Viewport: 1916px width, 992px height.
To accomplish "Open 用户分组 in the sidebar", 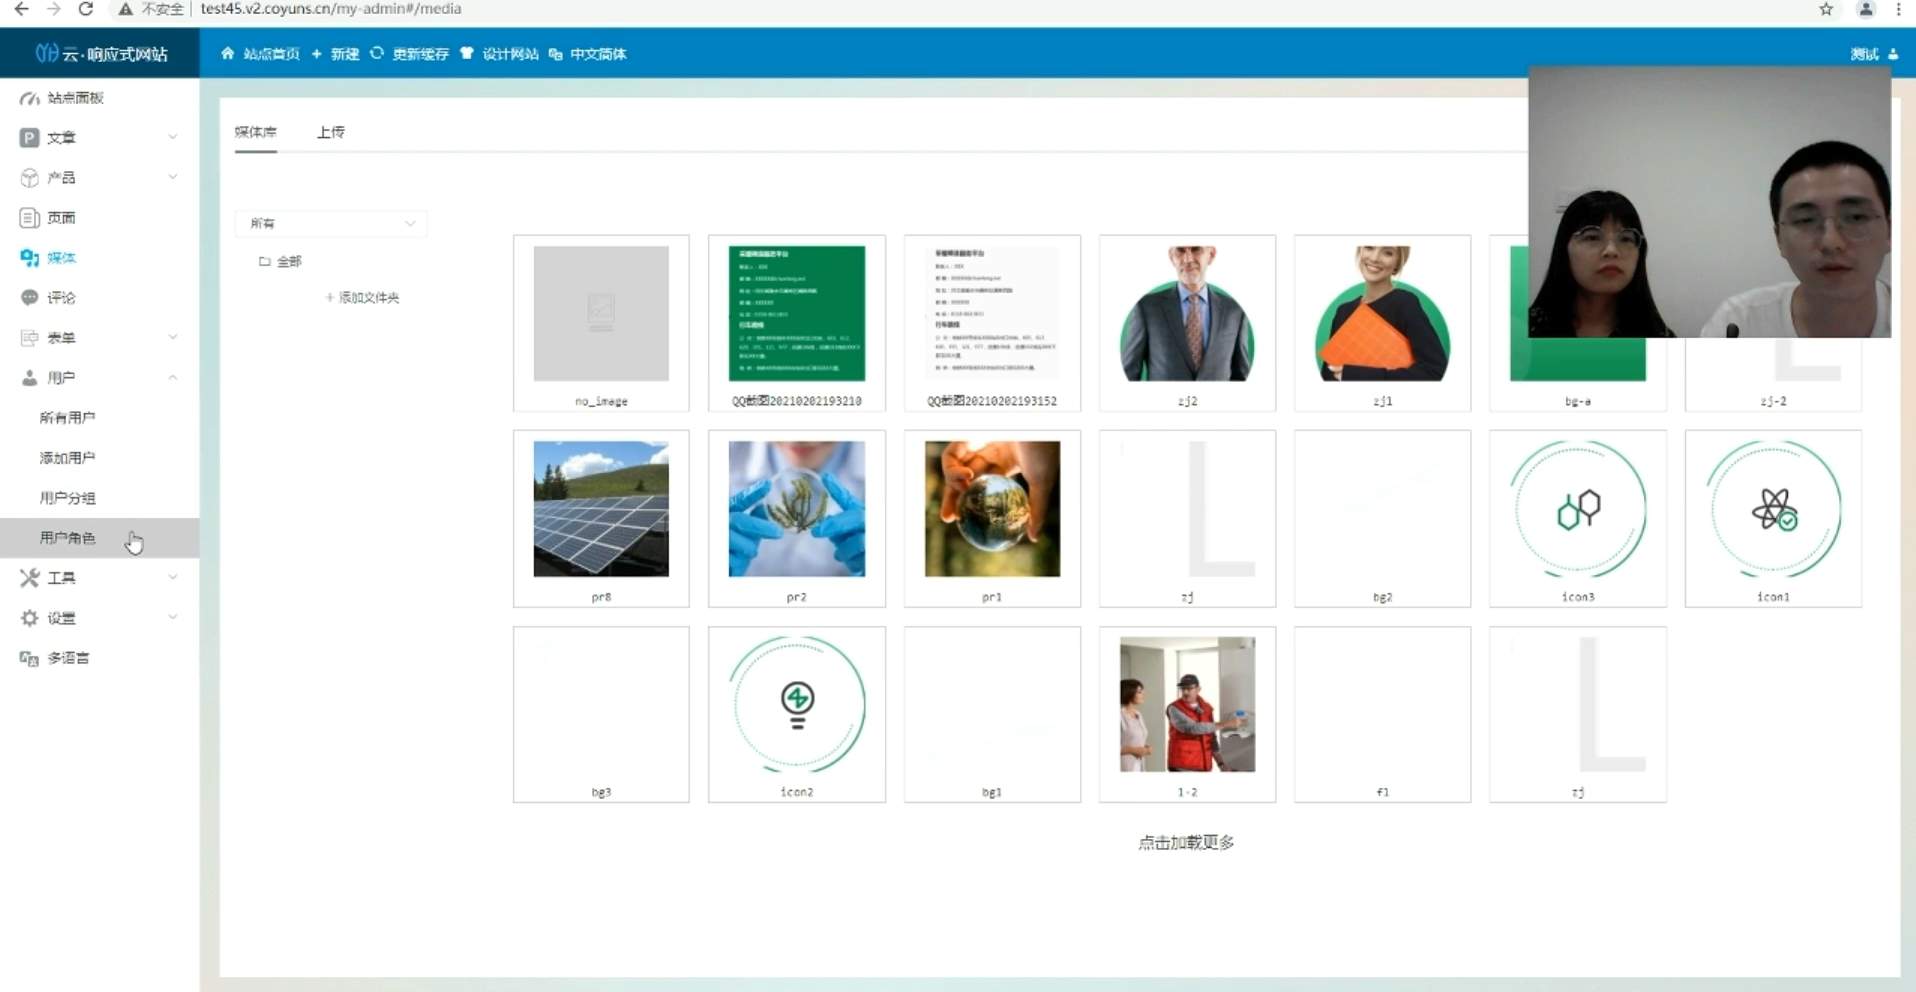I will click(67, 498).
